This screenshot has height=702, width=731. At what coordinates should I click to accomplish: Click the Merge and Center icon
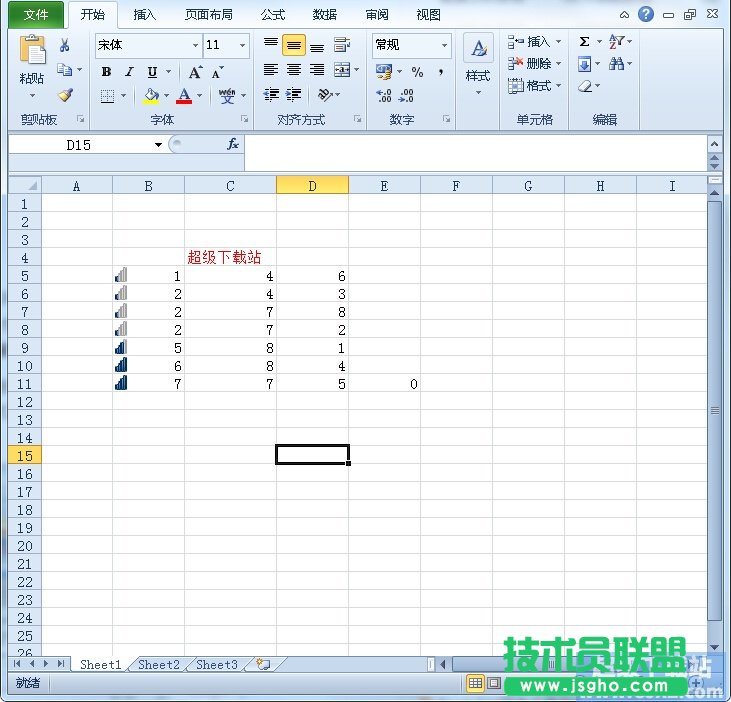342,70
